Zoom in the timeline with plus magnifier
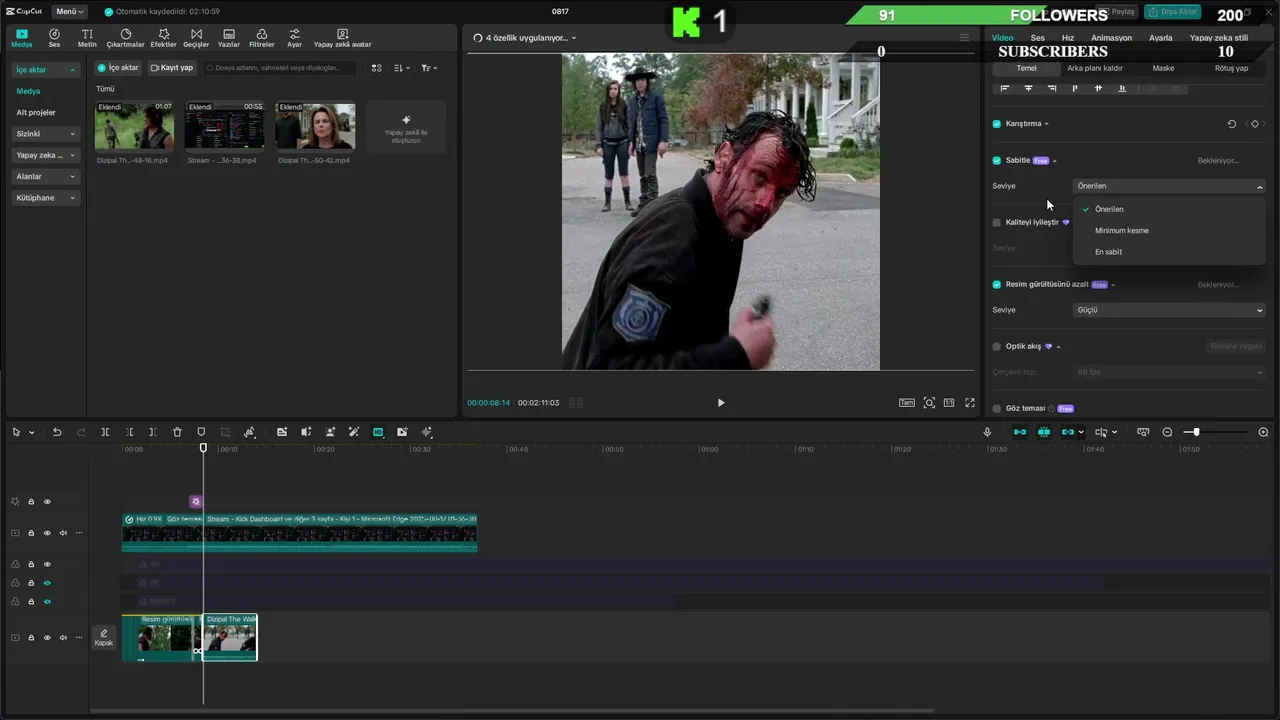This screenshot has height=720, width=1280. (1263, 432)
